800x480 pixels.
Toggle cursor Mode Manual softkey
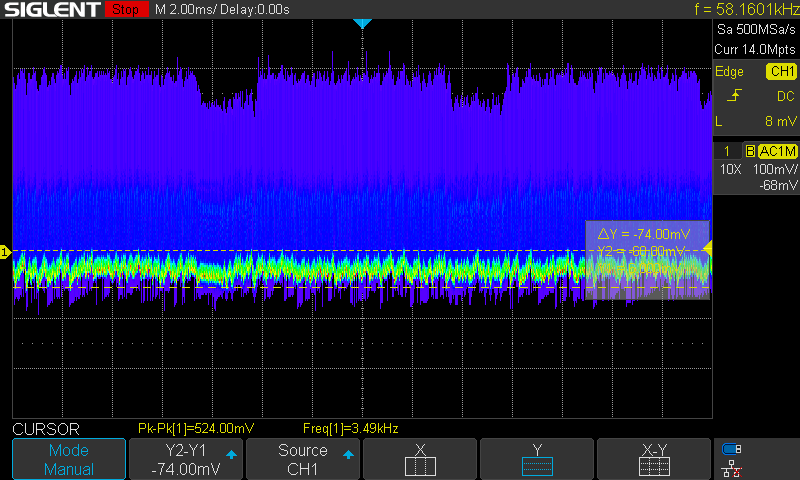pyautogui.click(x=69, y=460)
